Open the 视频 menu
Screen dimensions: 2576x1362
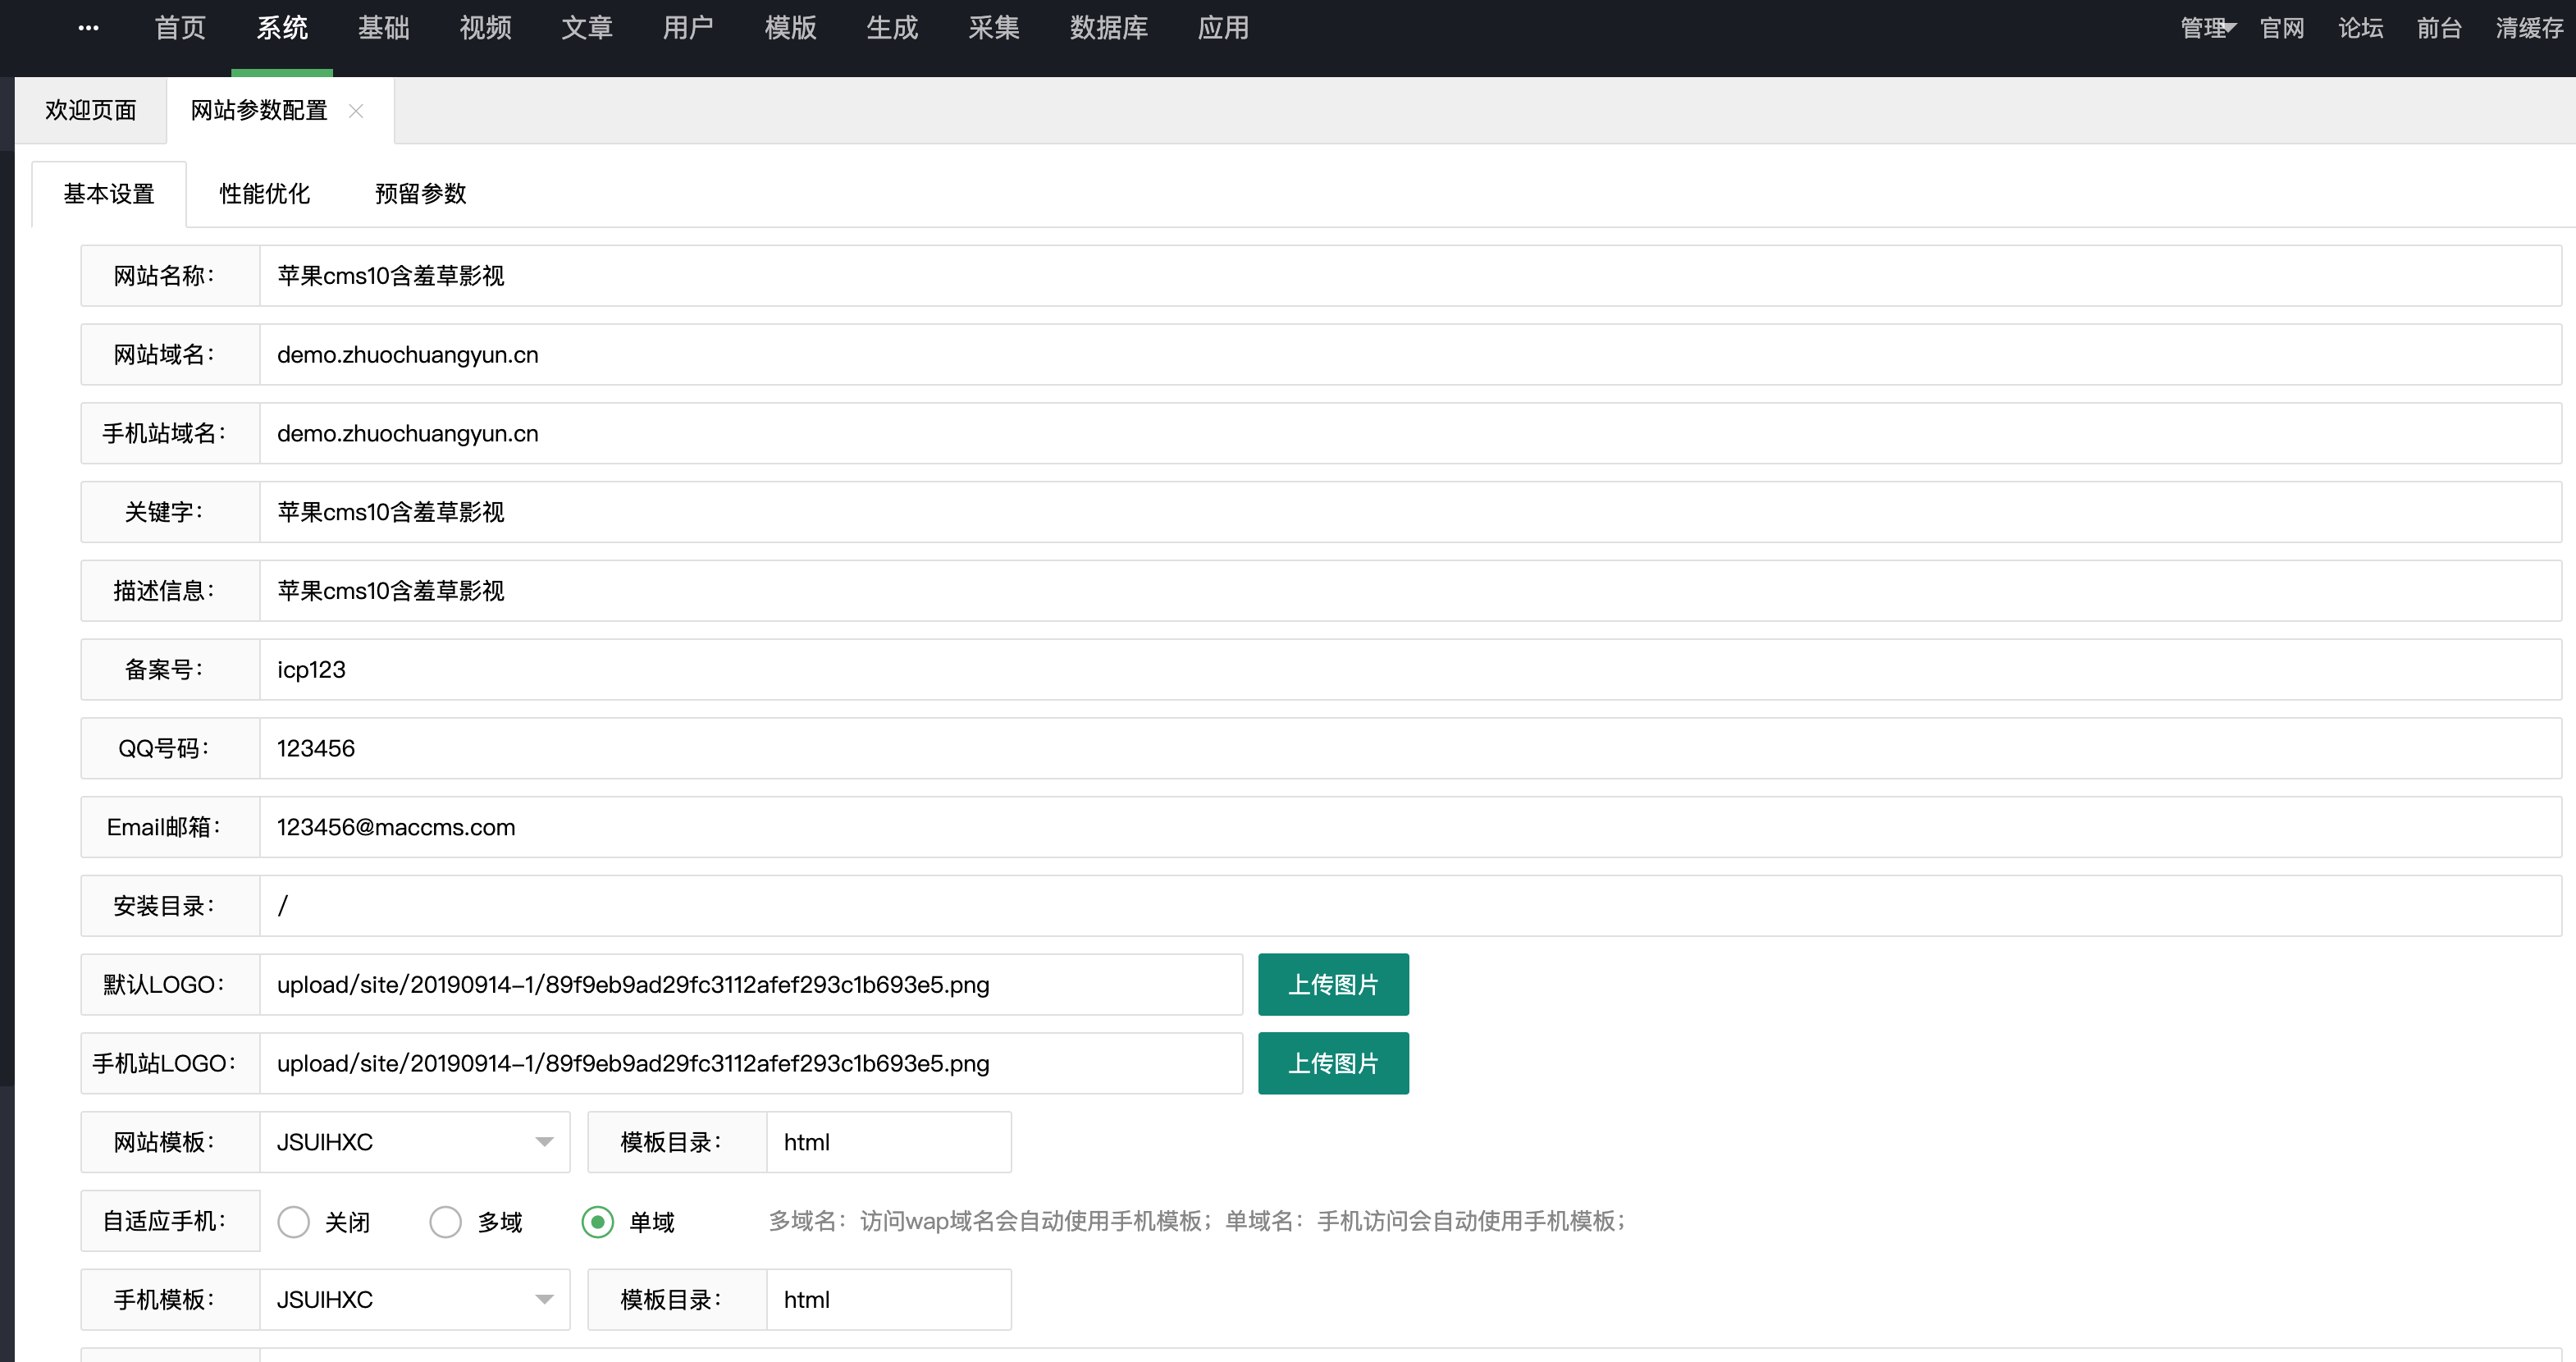[x=486, y=28]
